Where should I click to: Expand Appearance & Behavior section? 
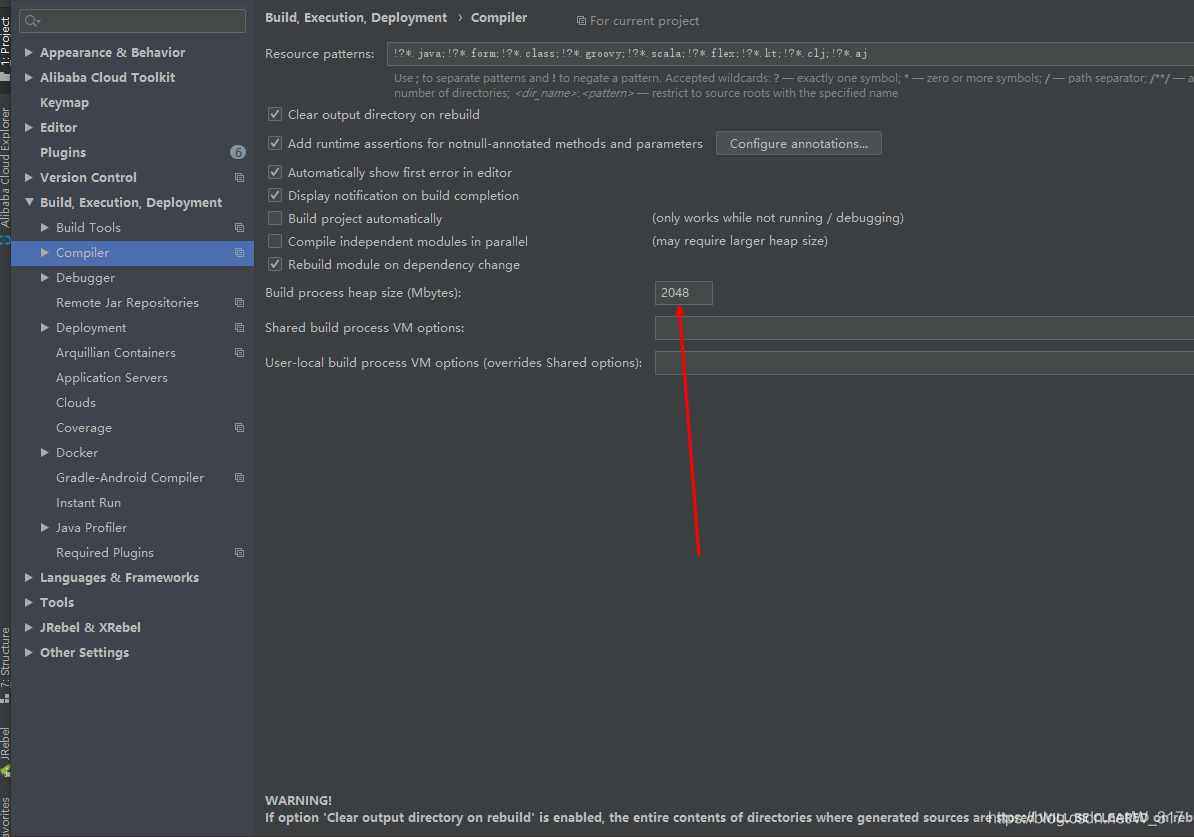click(29, 53)
